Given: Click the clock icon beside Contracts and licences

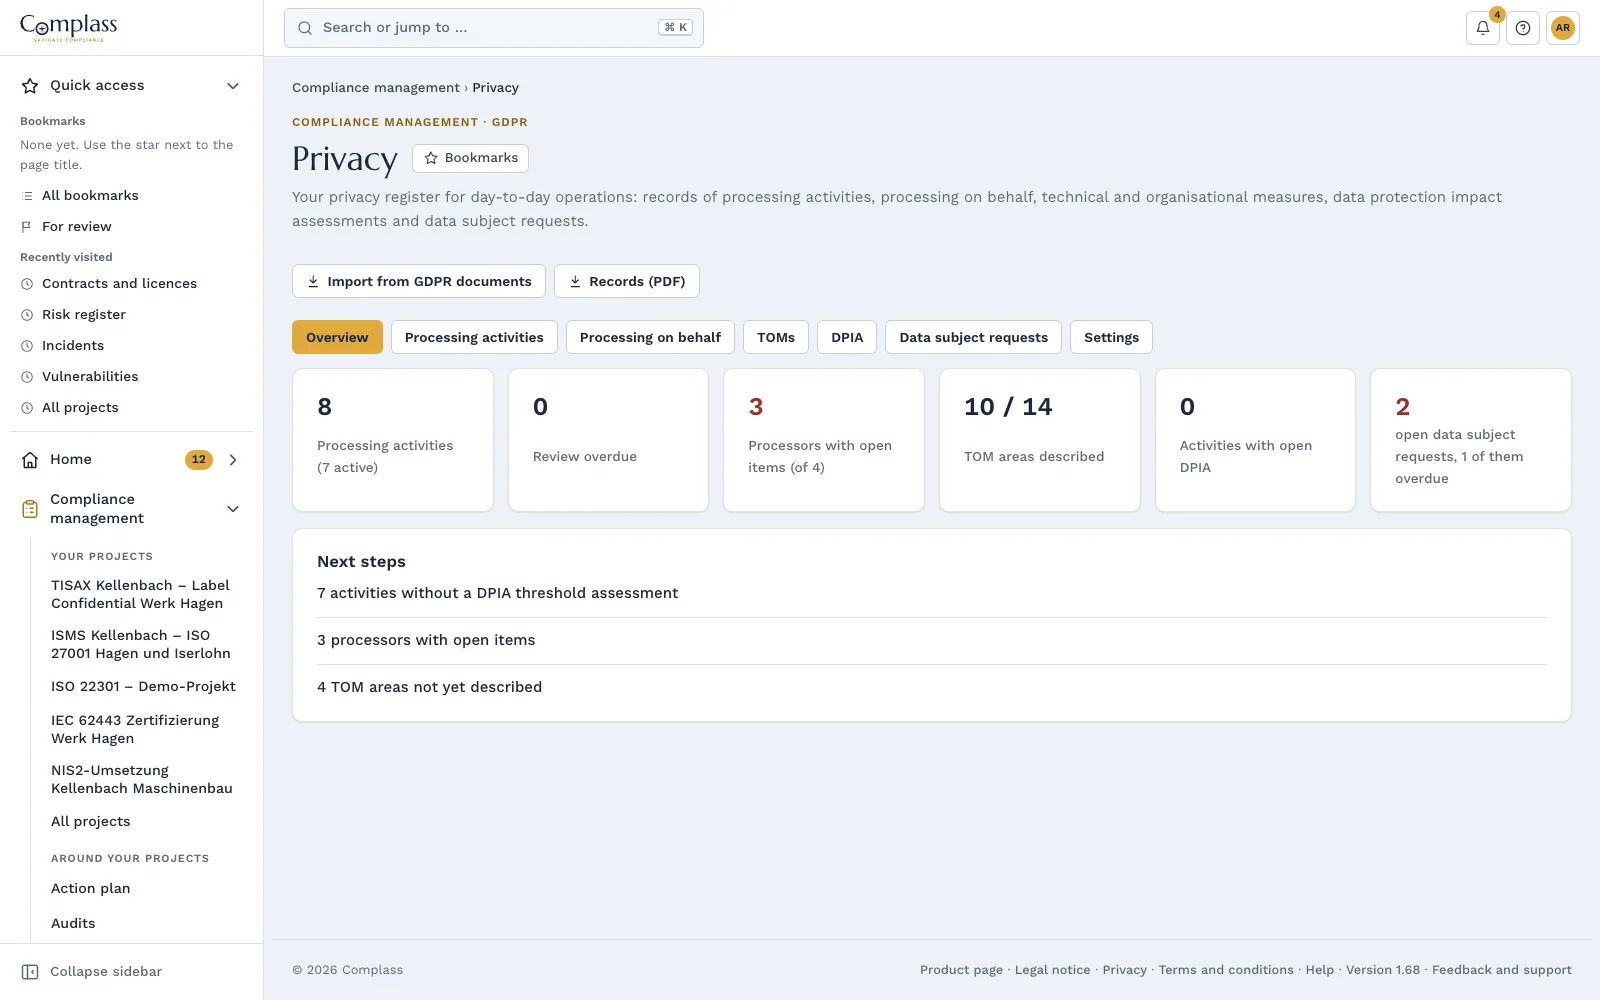Looking at the screenshot, I should [27, 284].
